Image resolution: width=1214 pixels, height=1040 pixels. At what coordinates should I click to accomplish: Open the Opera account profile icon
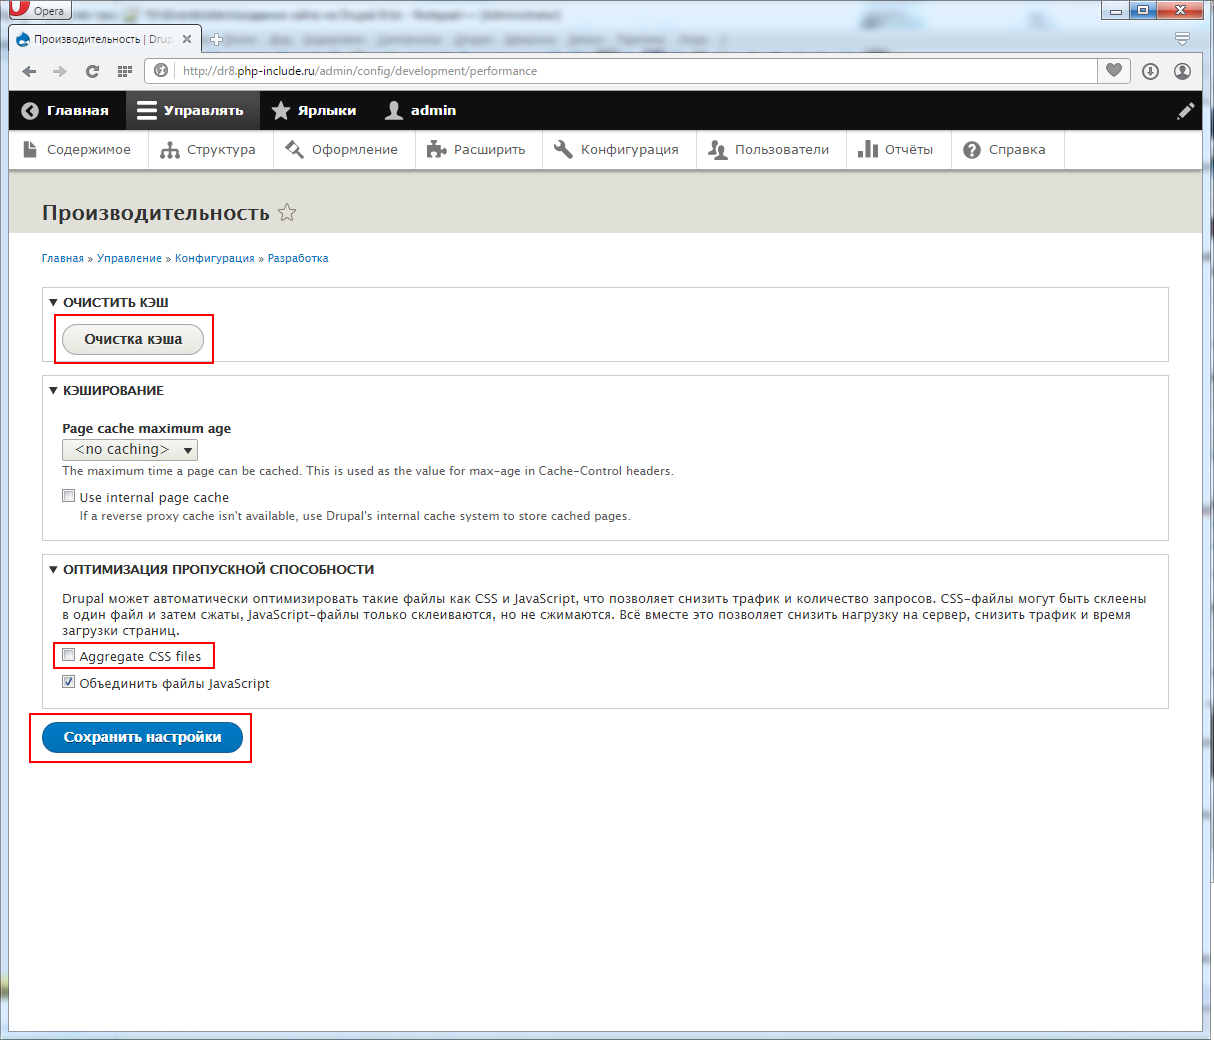(x=1182, y=71)
